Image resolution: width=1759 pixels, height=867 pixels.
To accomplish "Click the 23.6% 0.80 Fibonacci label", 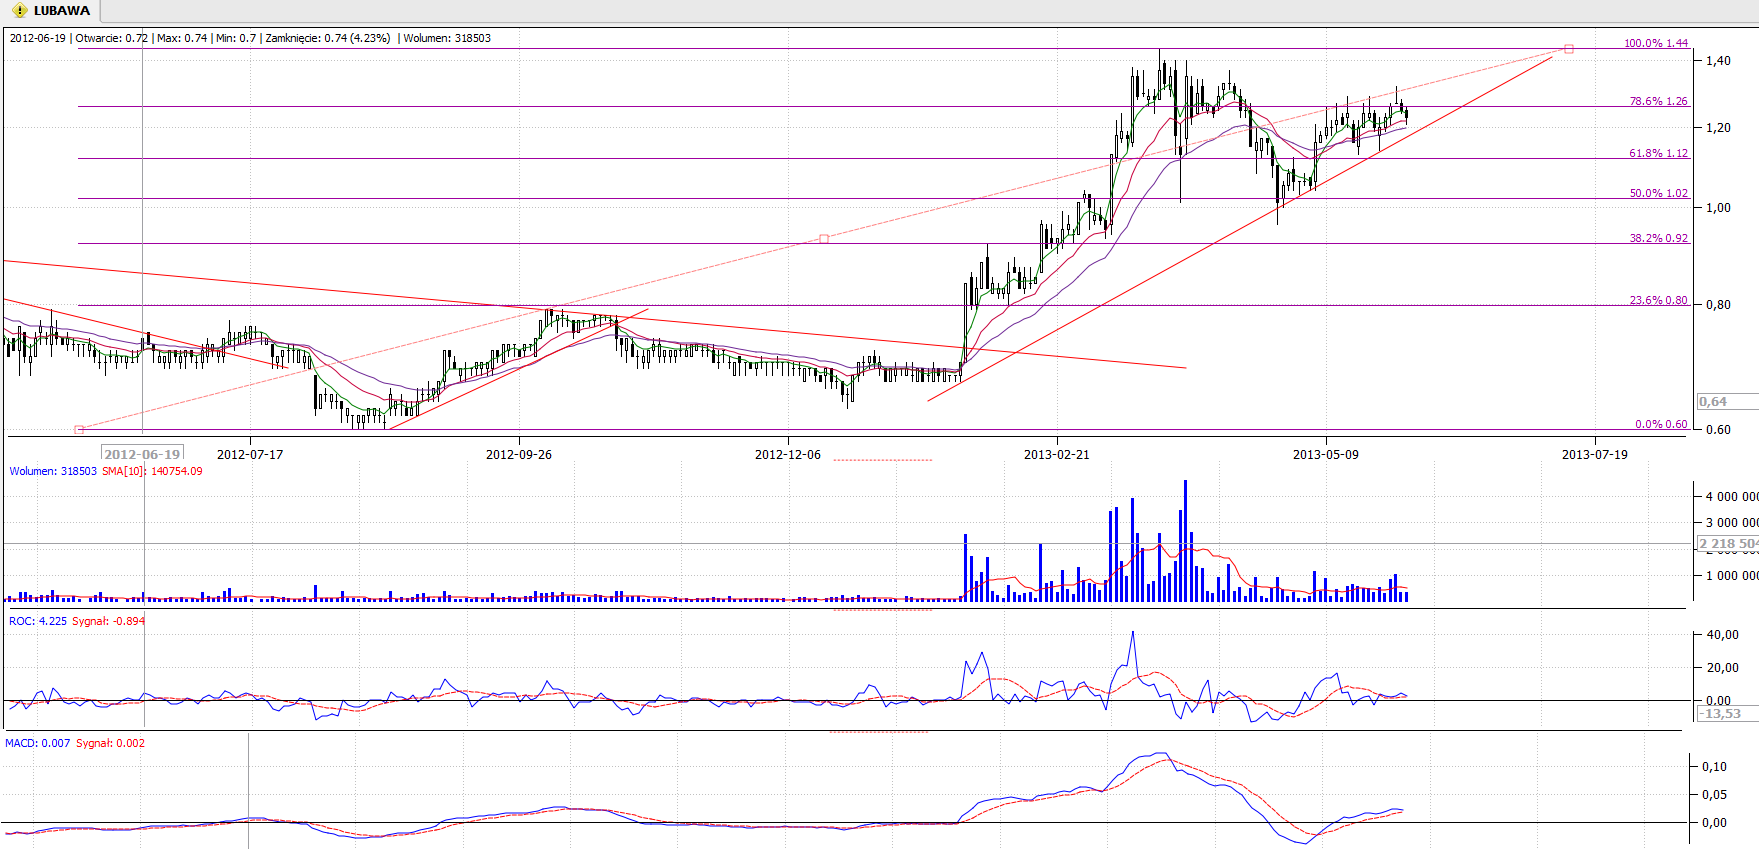I will coord(1659,300).
